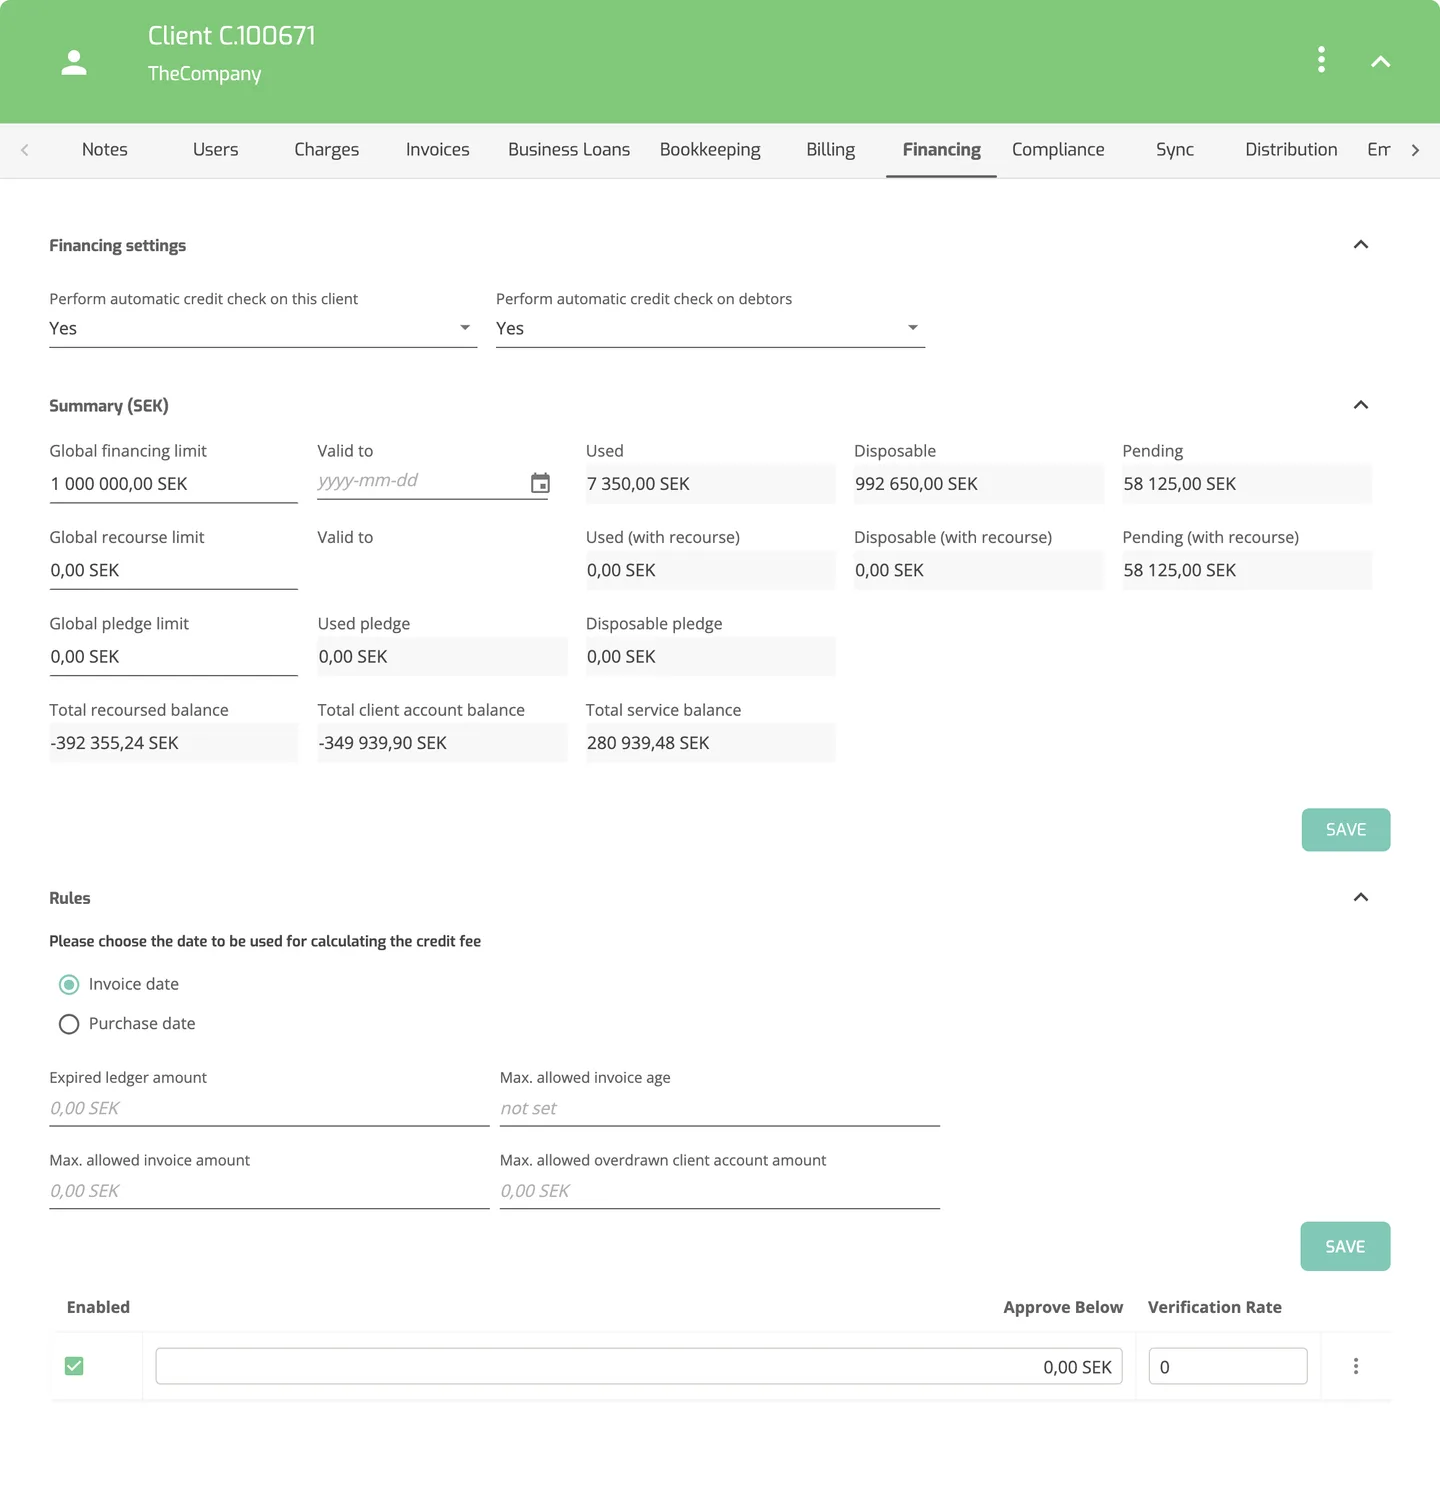
Task: Collapse the Rules section
Action: [x=1360, y=897]
